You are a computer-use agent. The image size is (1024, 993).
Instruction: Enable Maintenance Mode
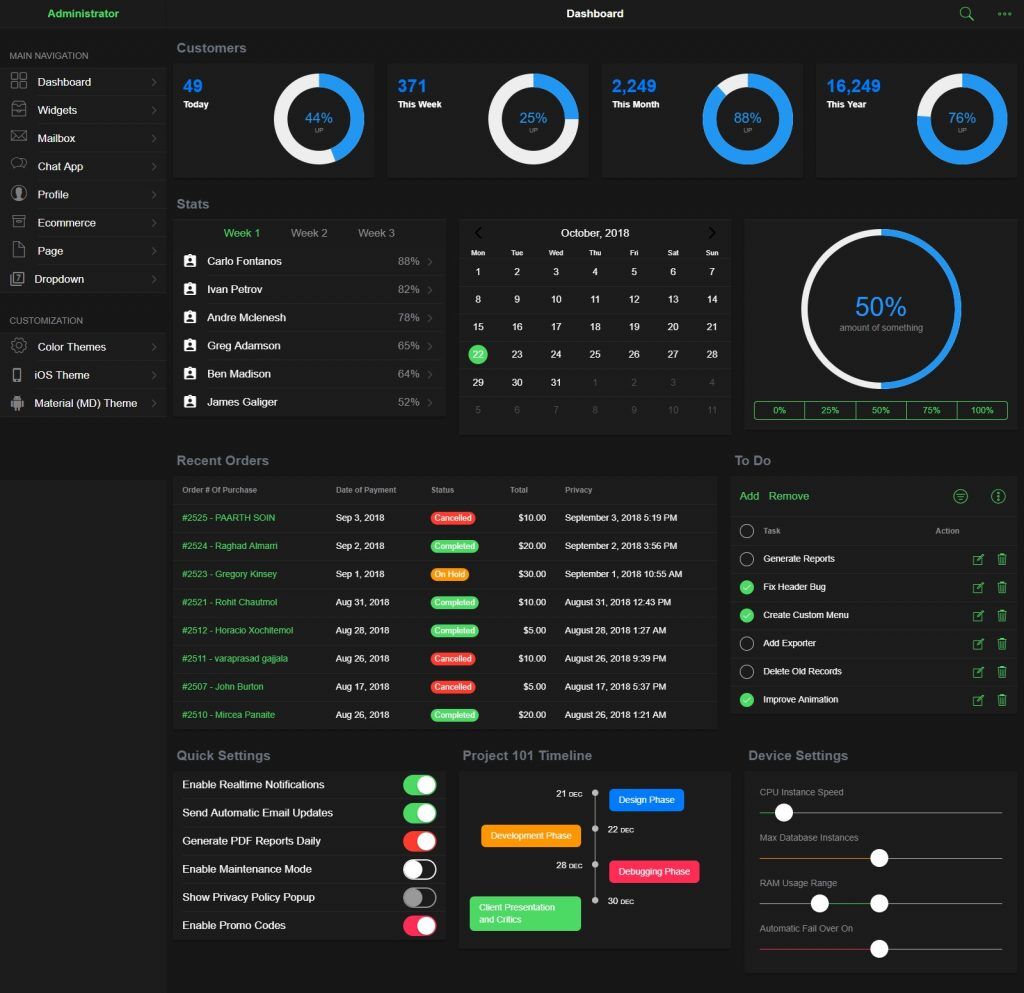419,869
